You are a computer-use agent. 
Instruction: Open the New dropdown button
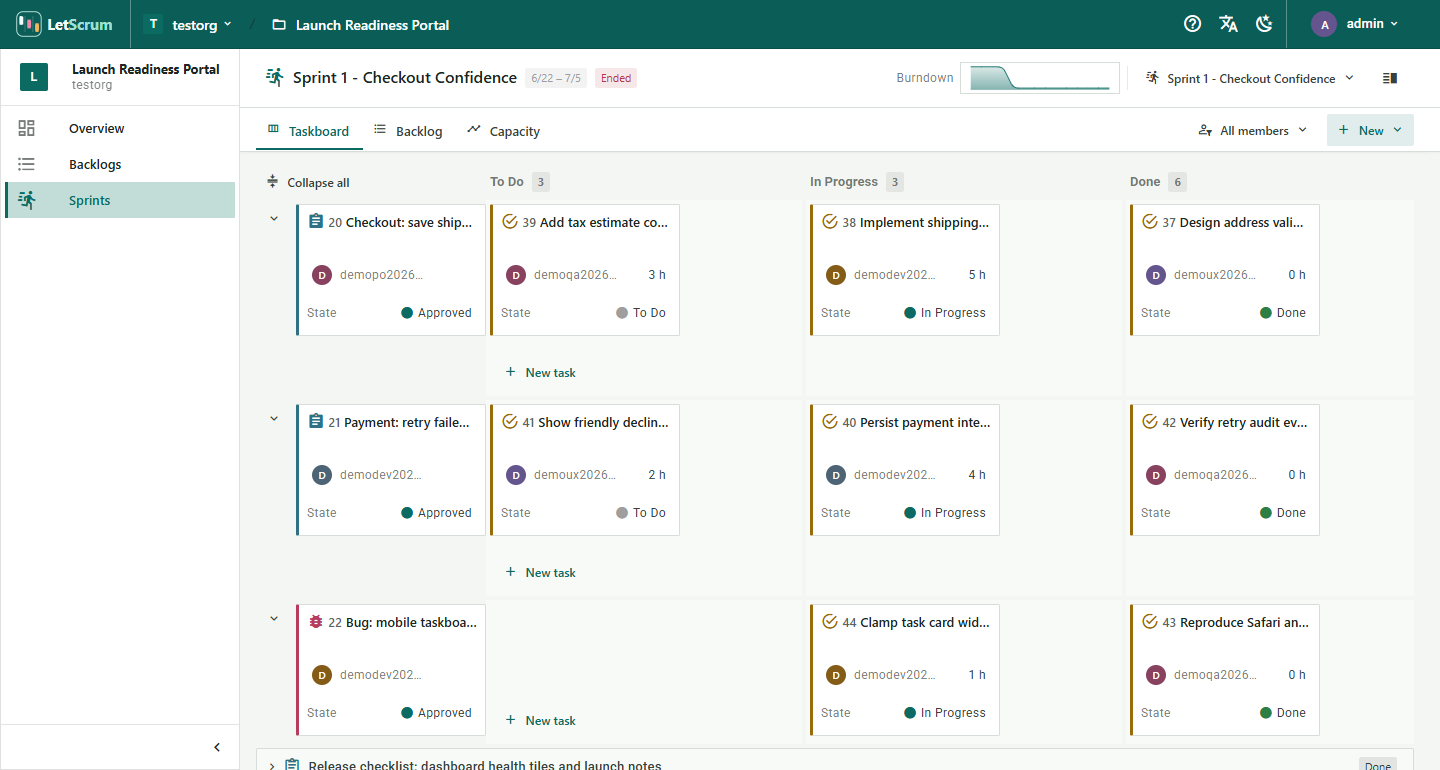[x=1370, y=130]
